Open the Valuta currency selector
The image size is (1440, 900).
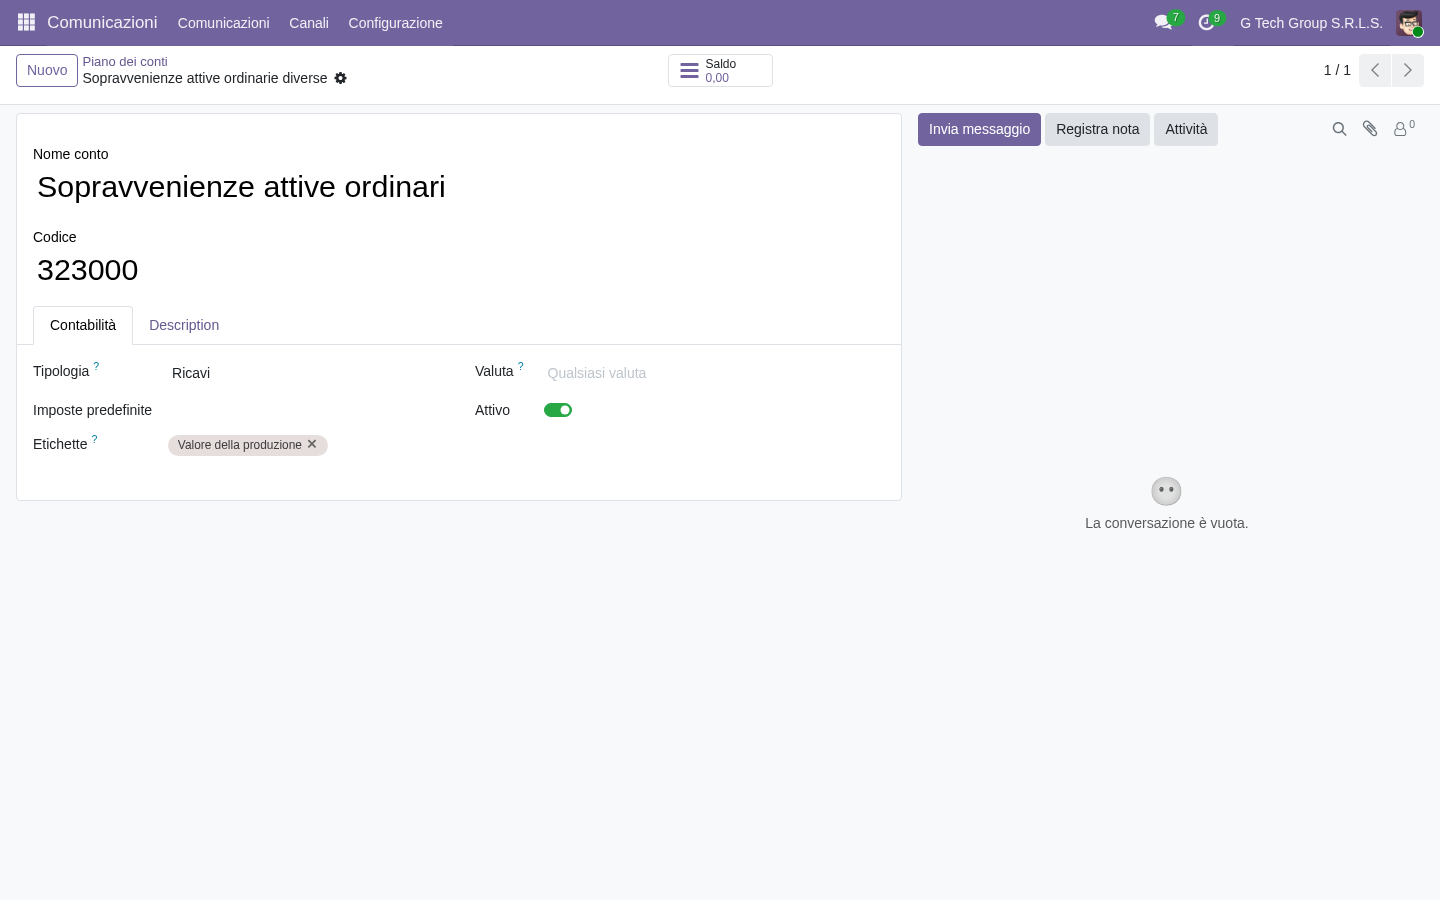[x=714, y=373]
